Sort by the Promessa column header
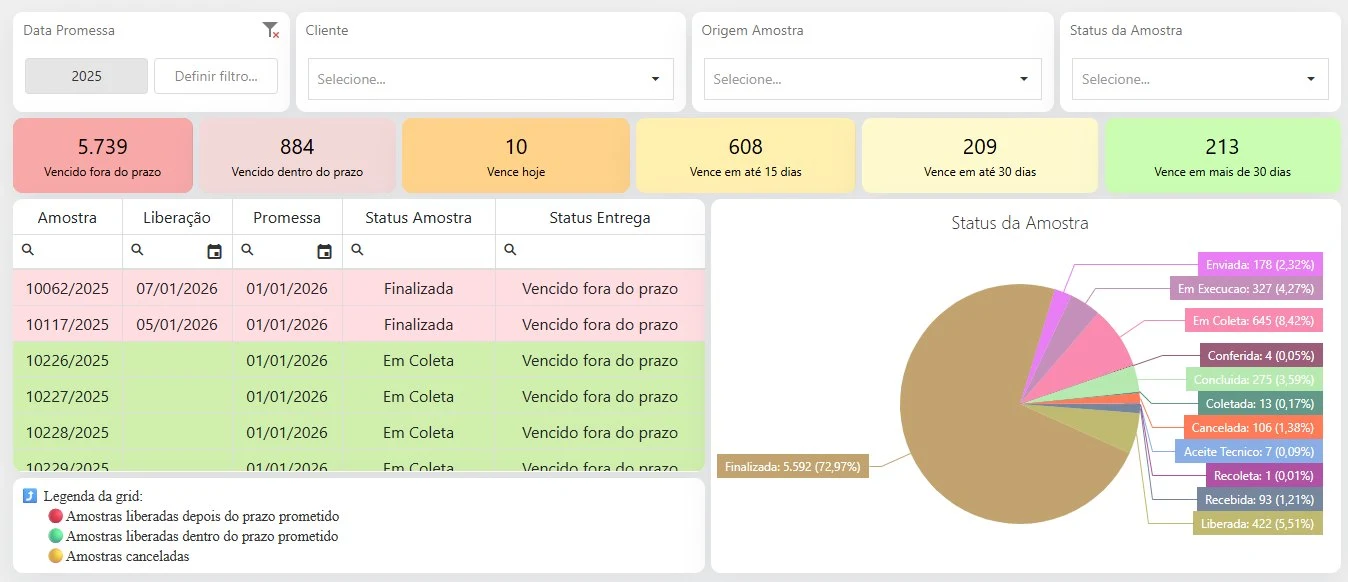 (x=287, y=217)
